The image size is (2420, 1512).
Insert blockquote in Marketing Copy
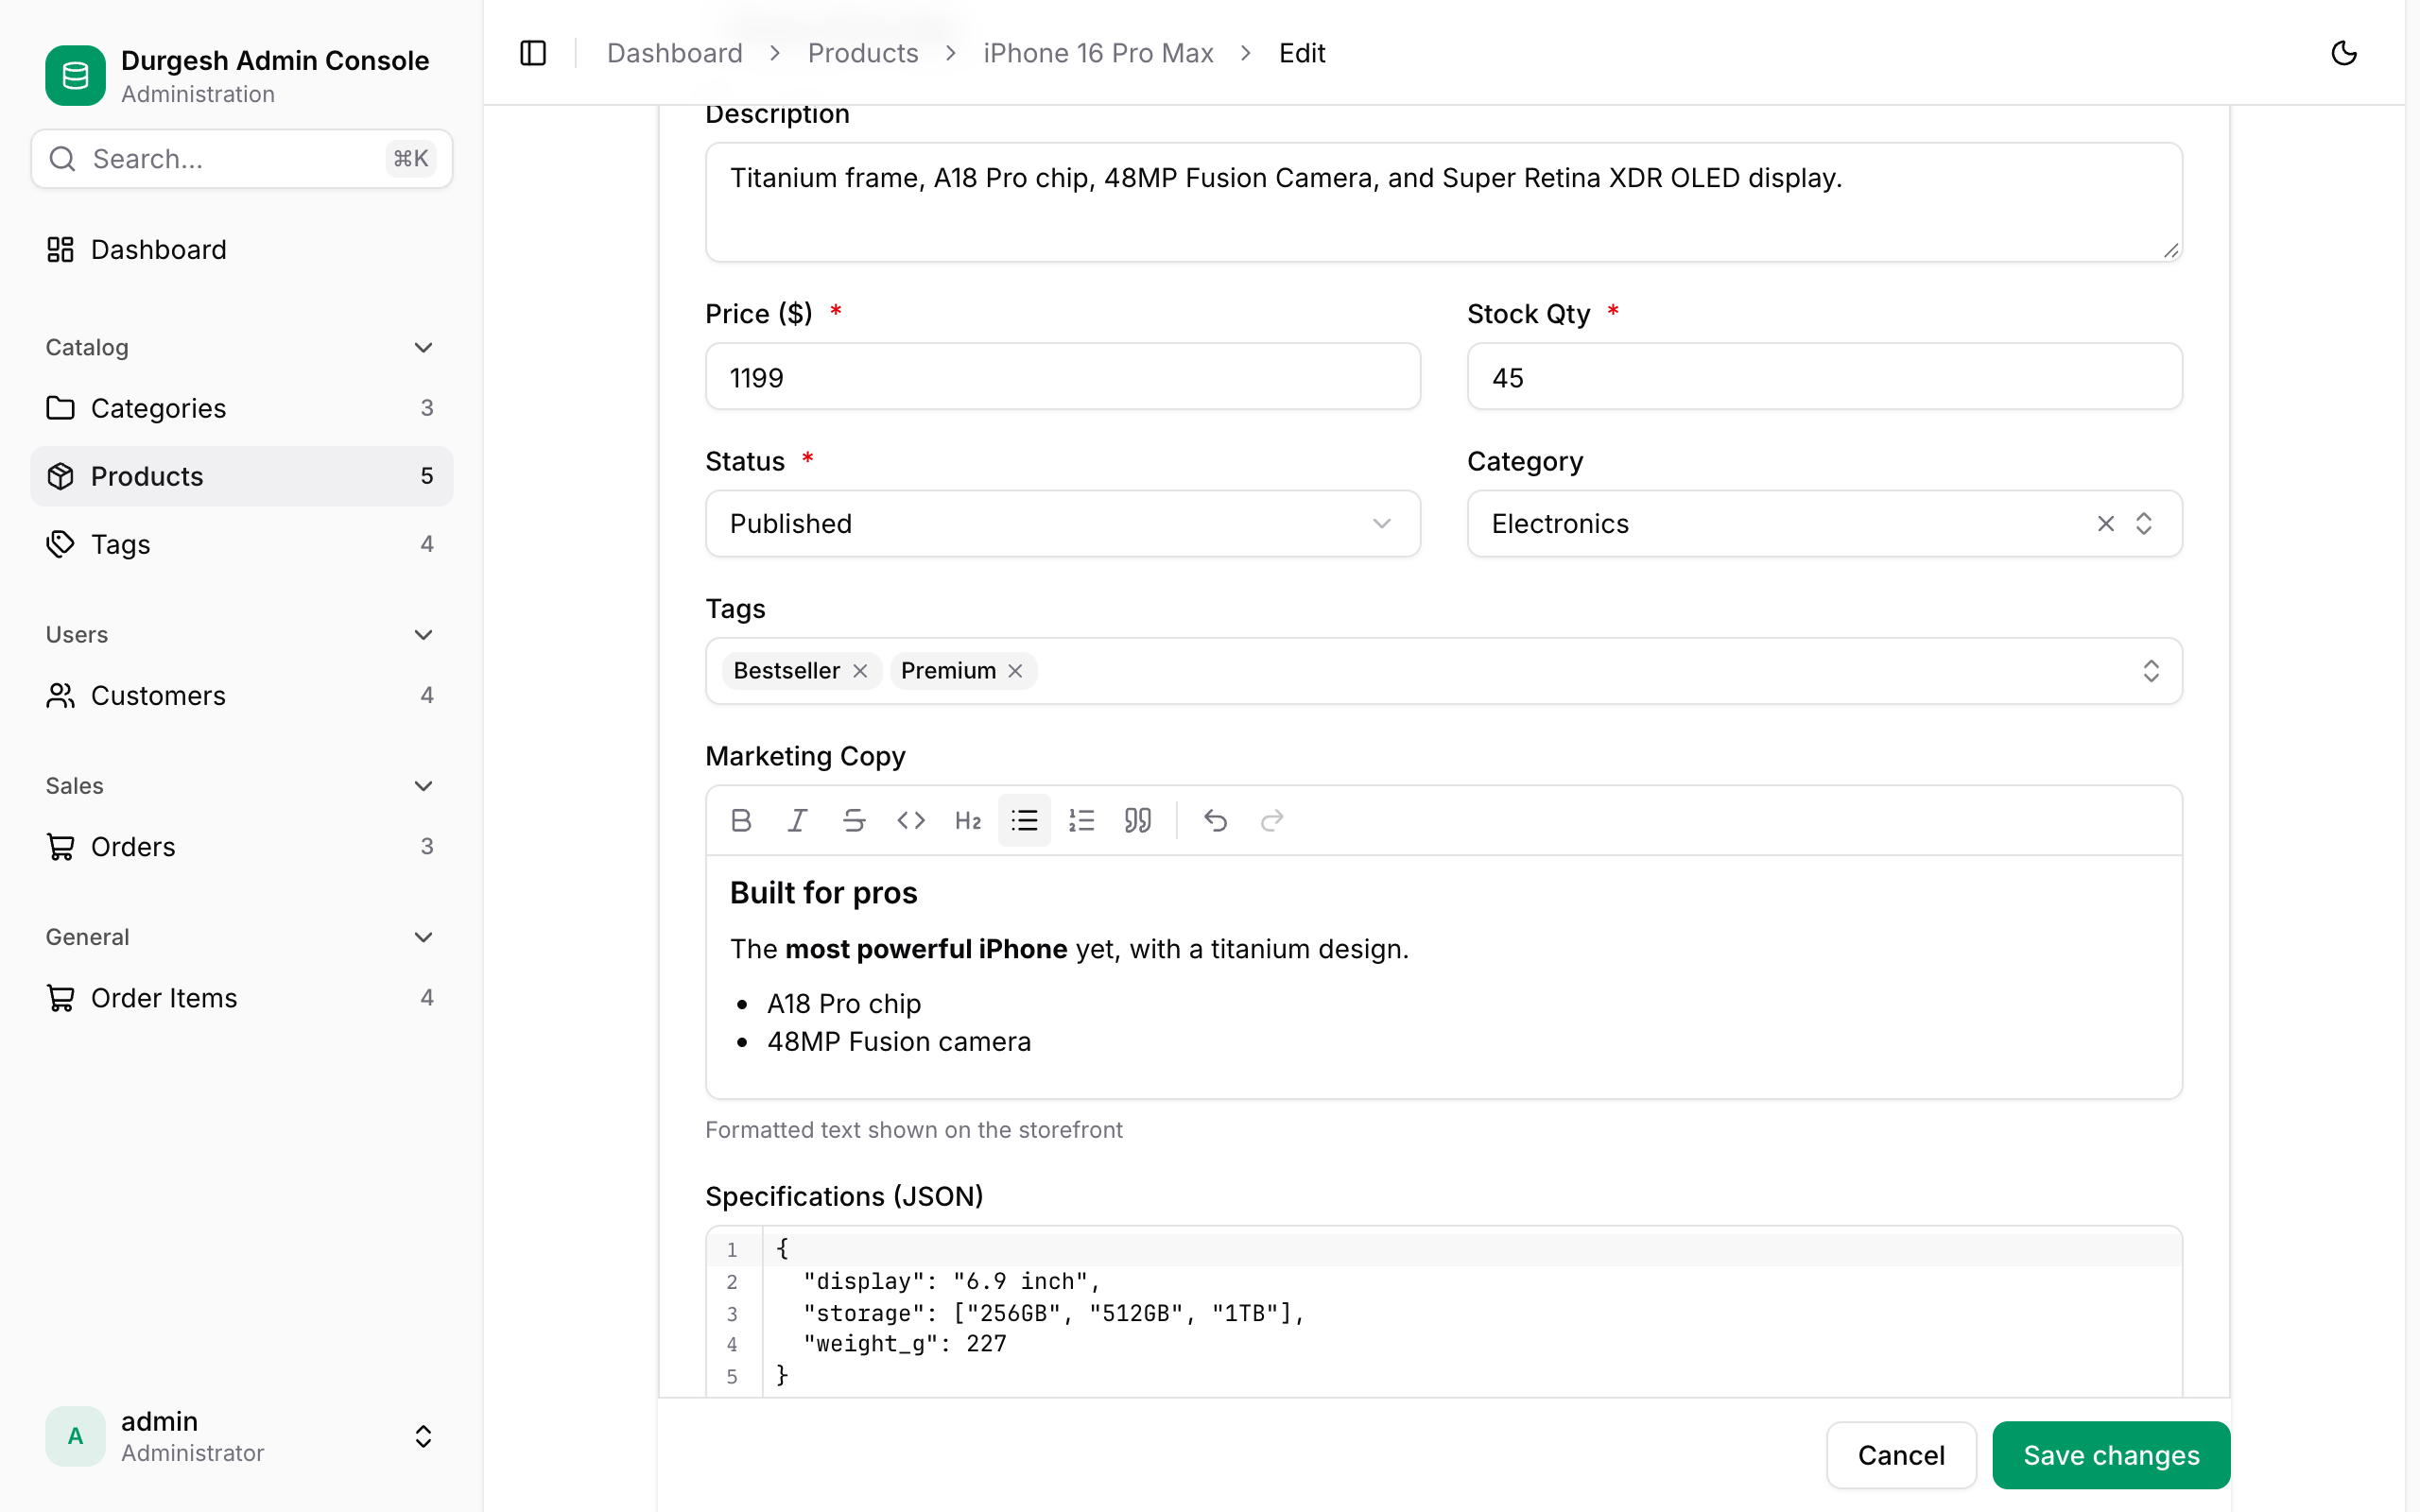click(x=1138, y=821)
